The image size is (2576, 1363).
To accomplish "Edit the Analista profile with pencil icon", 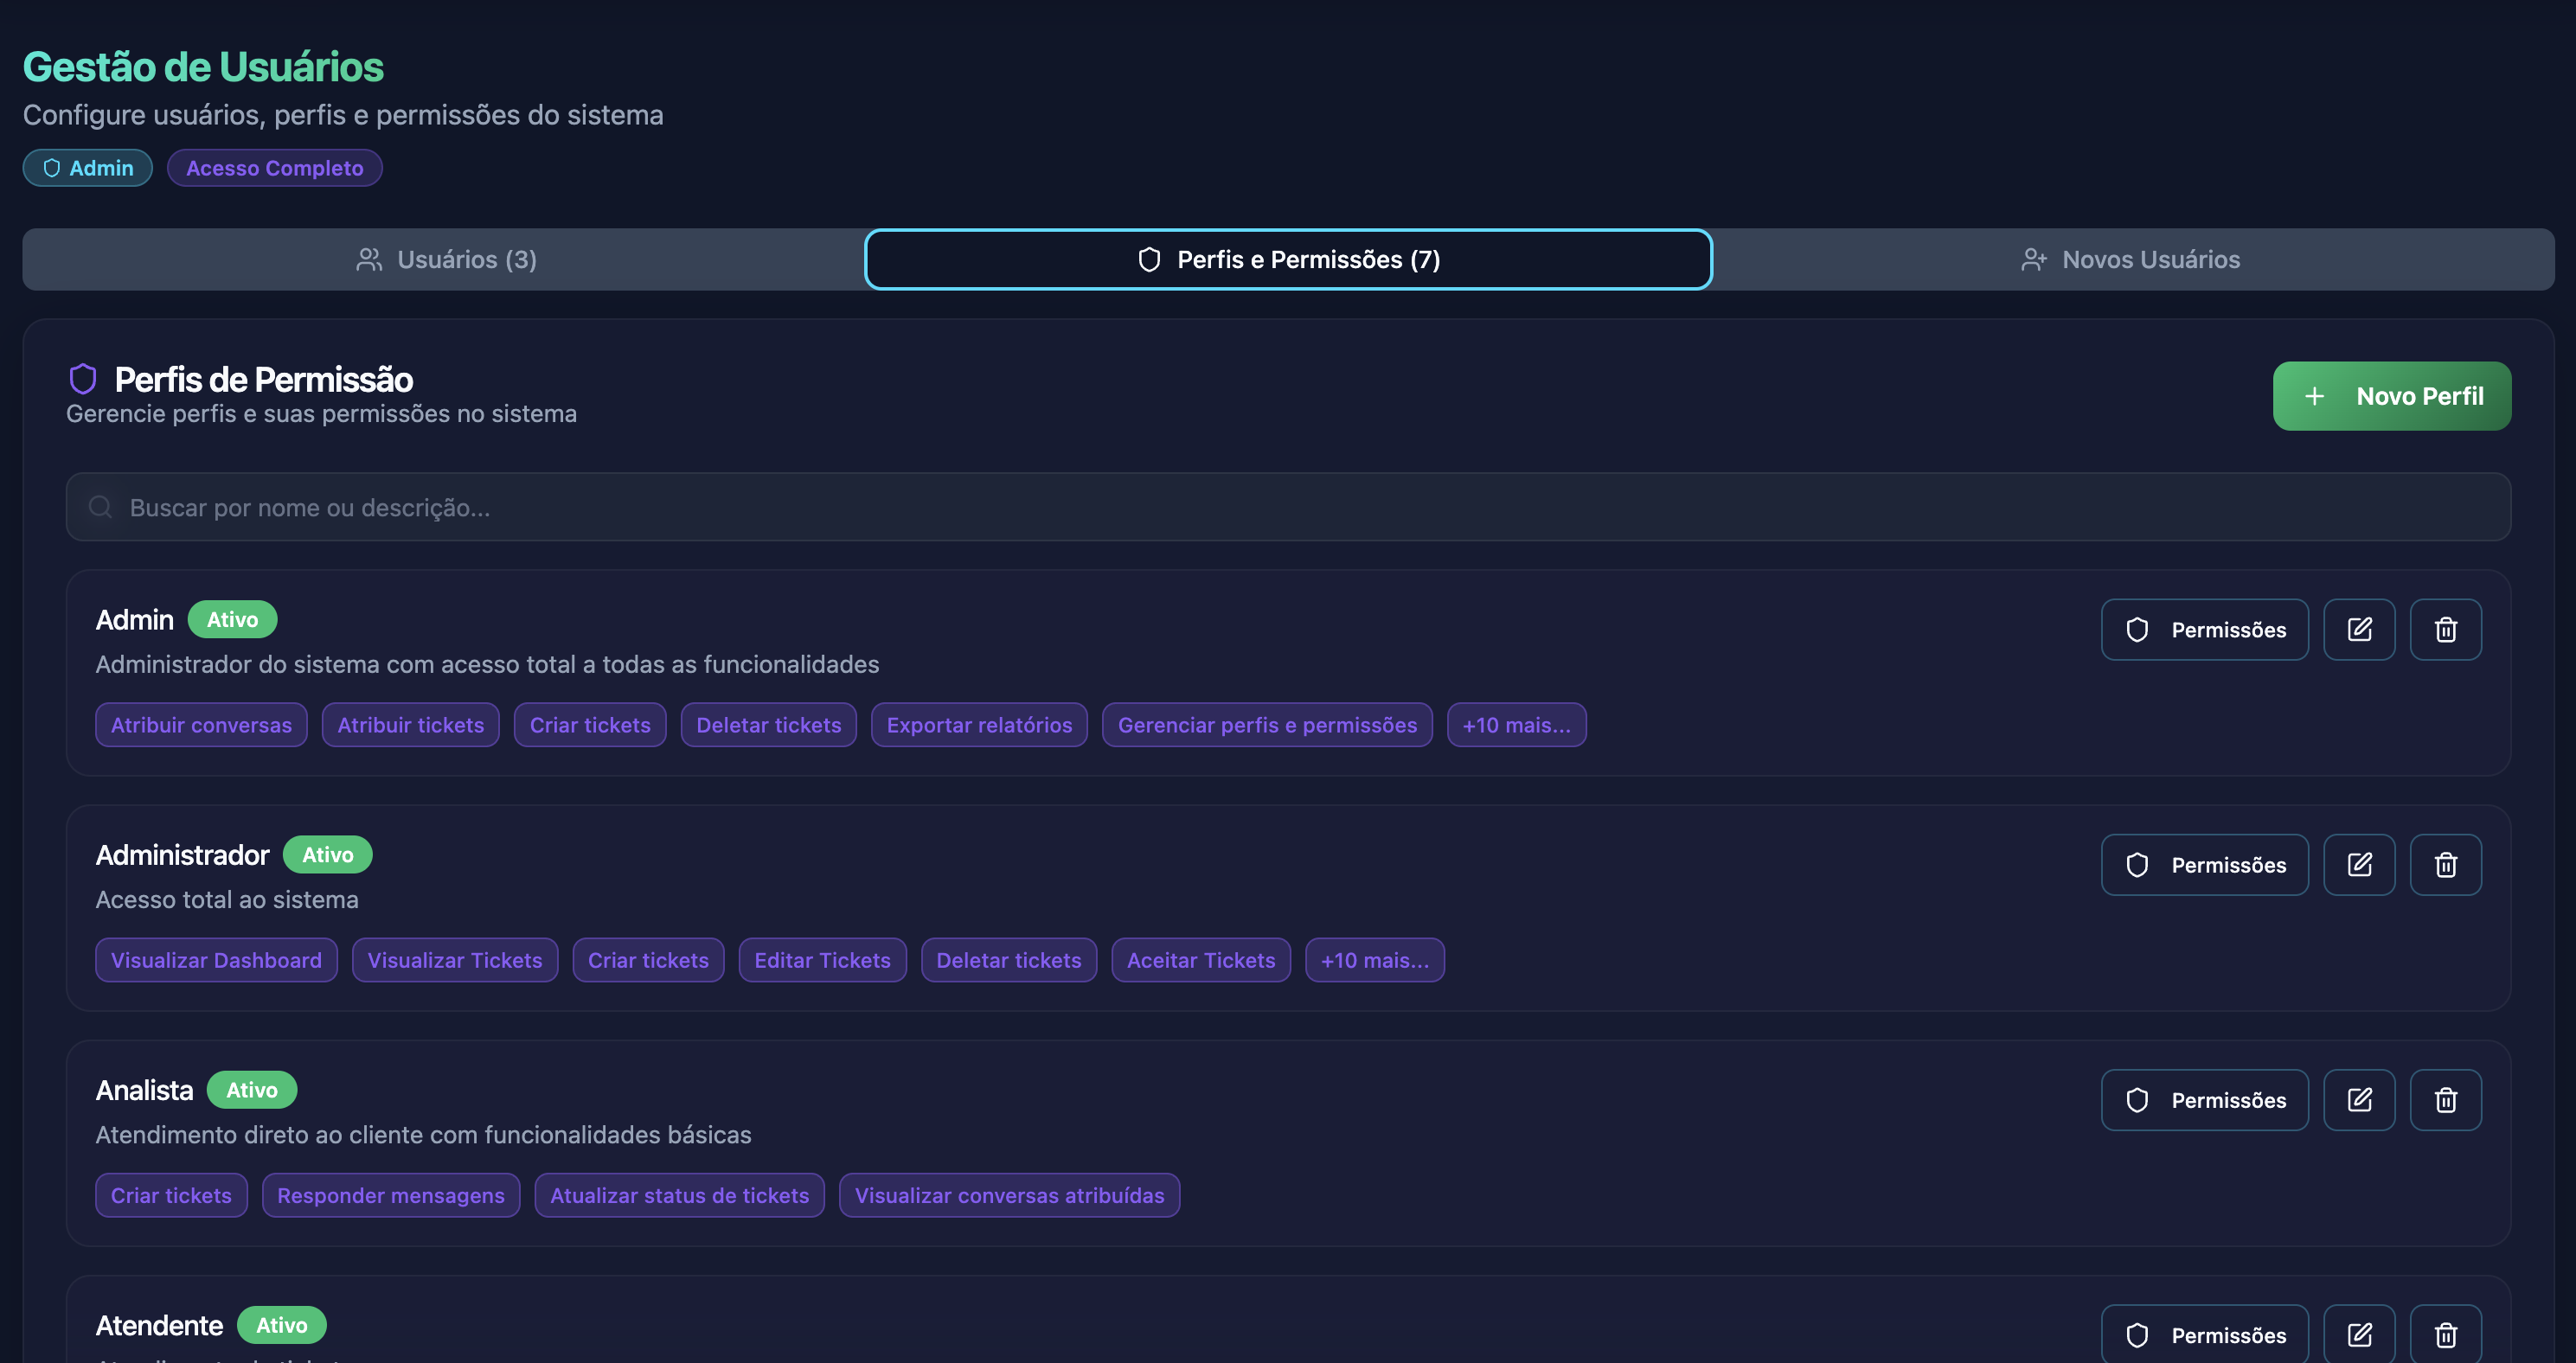I will [x=2358, y=1099].
